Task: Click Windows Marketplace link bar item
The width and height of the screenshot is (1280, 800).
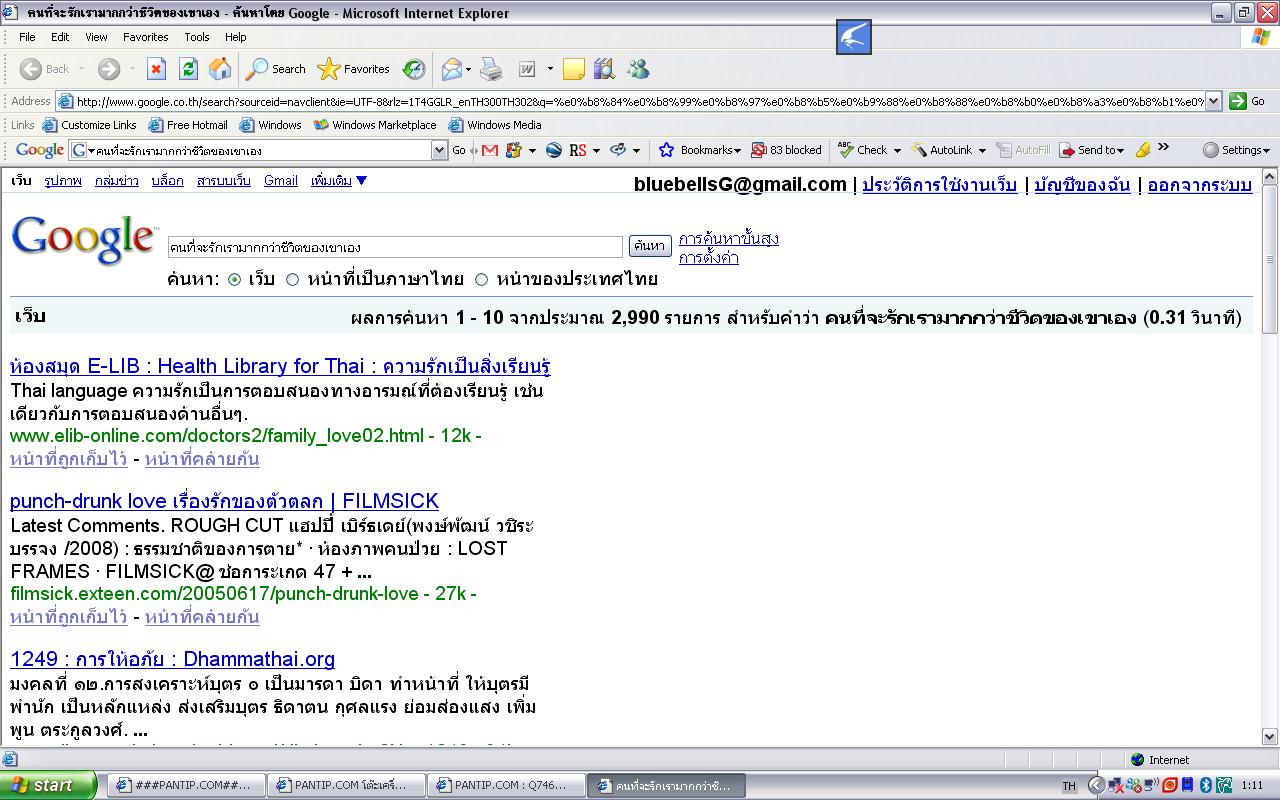Action: [x=375, y=125]
